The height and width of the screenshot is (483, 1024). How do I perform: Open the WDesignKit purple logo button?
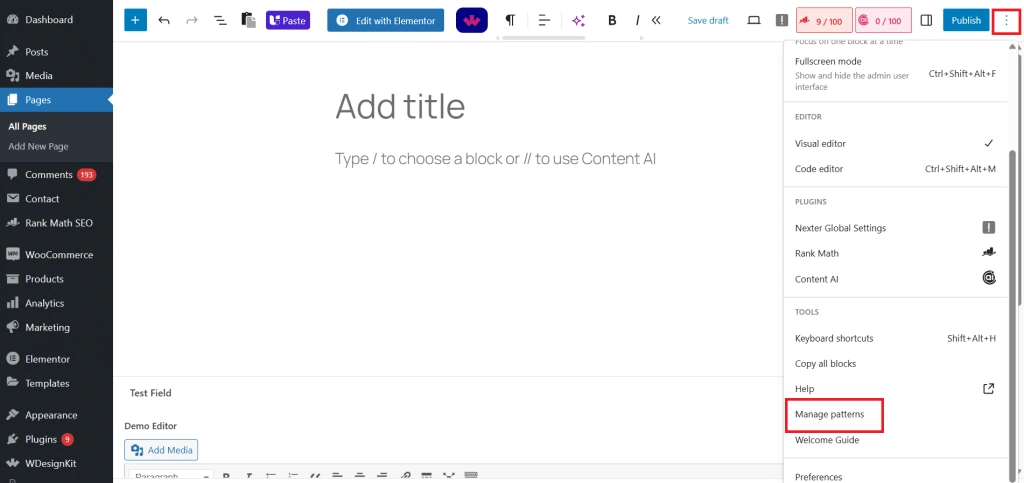[471, 20]
